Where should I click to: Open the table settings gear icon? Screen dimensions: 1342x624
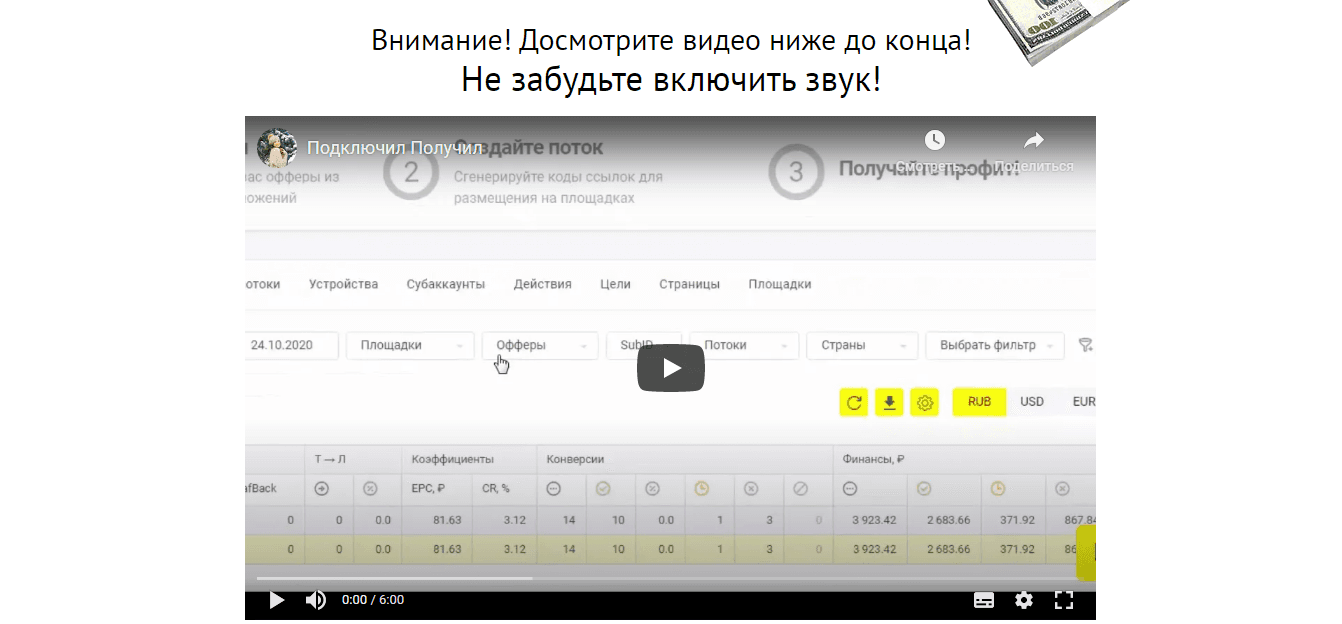[x=925, y=402]
